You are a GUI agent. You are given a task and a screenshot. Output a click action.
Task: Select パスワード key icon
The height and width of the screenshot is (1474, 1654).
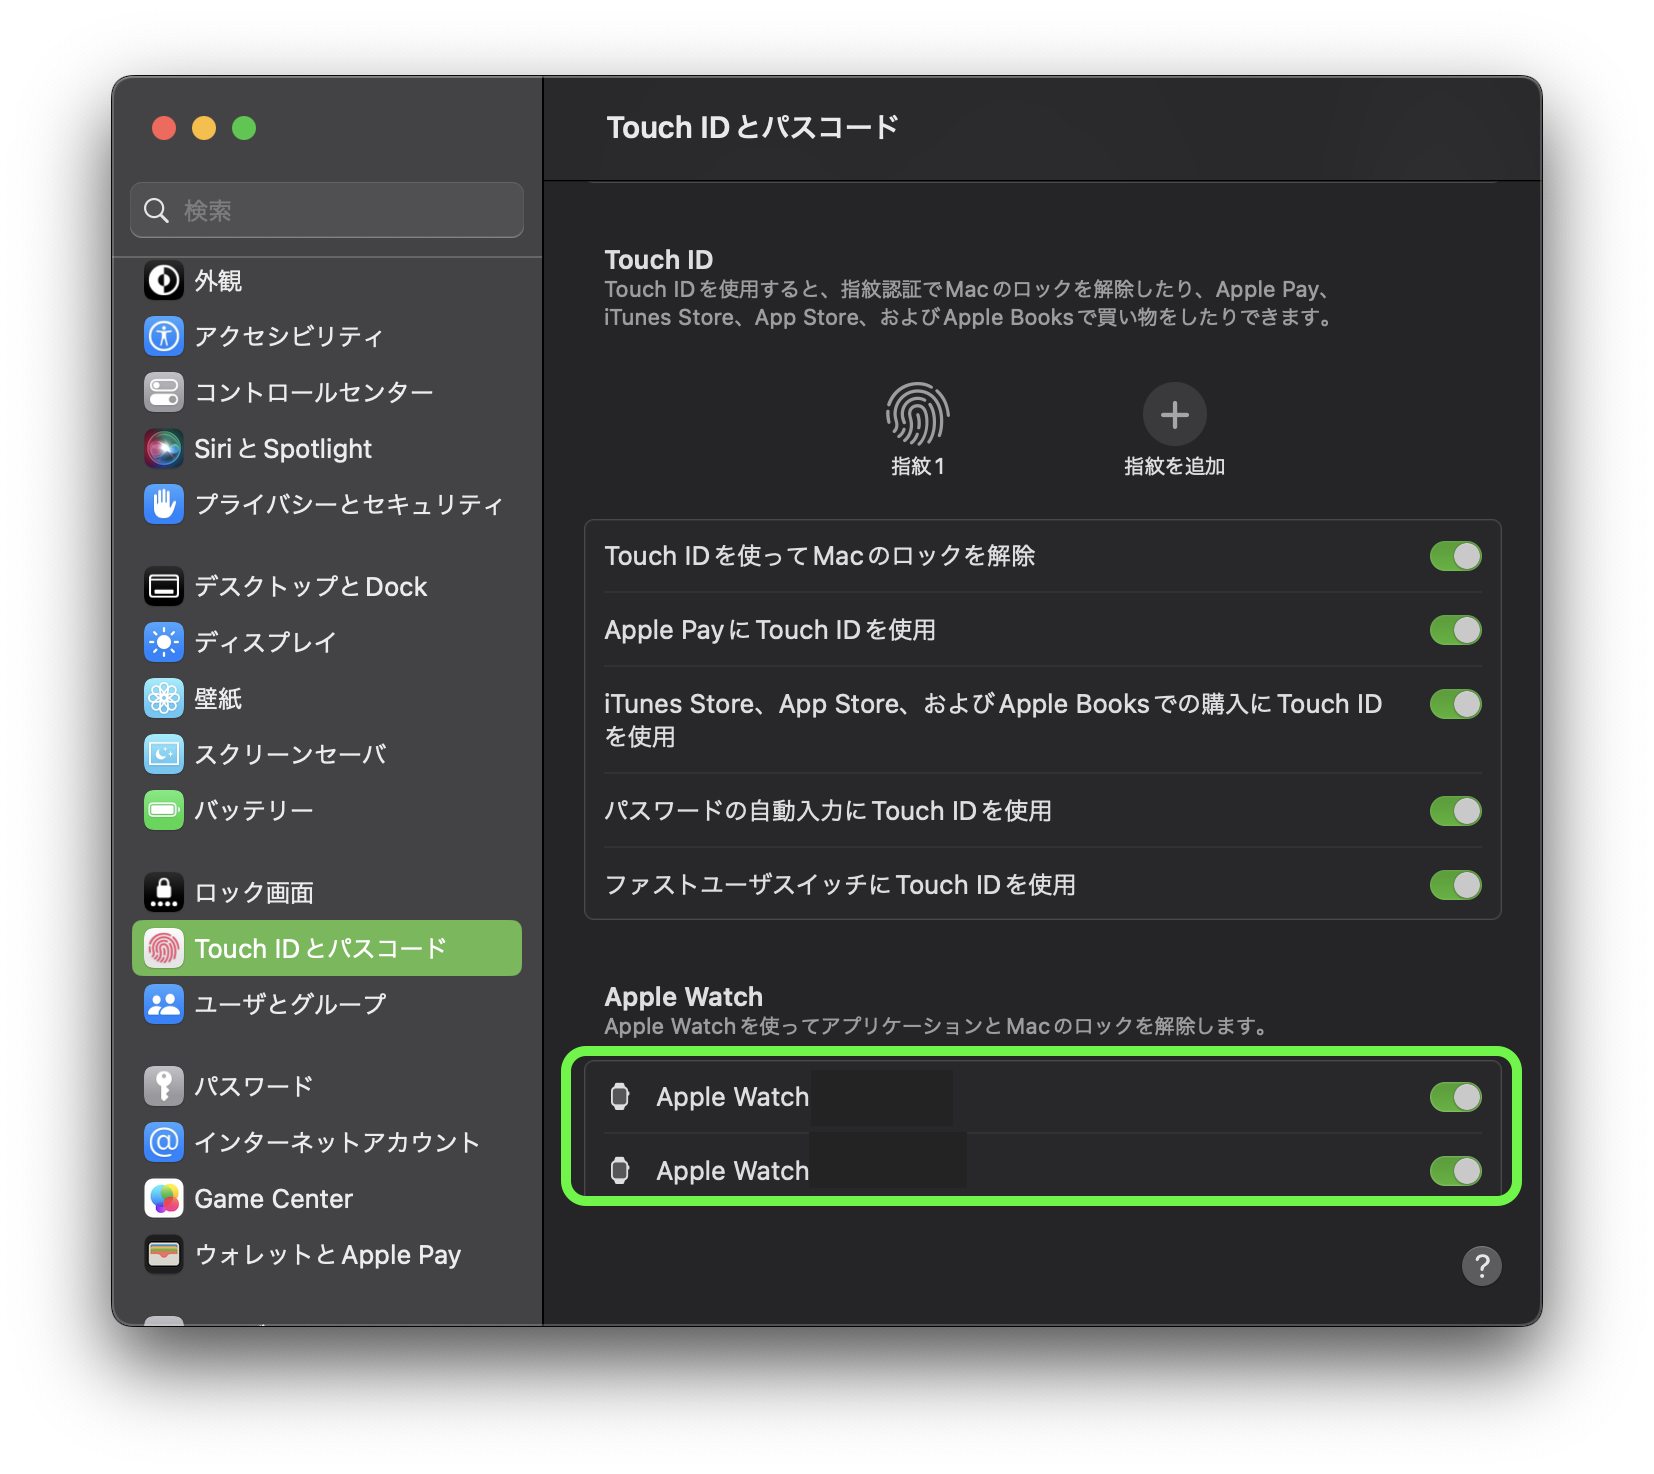164,1086
